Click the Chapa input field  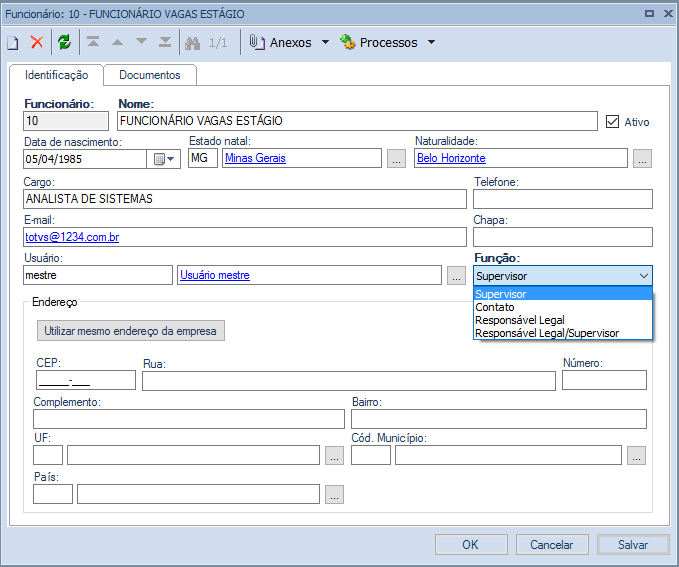tap(563, 237)
